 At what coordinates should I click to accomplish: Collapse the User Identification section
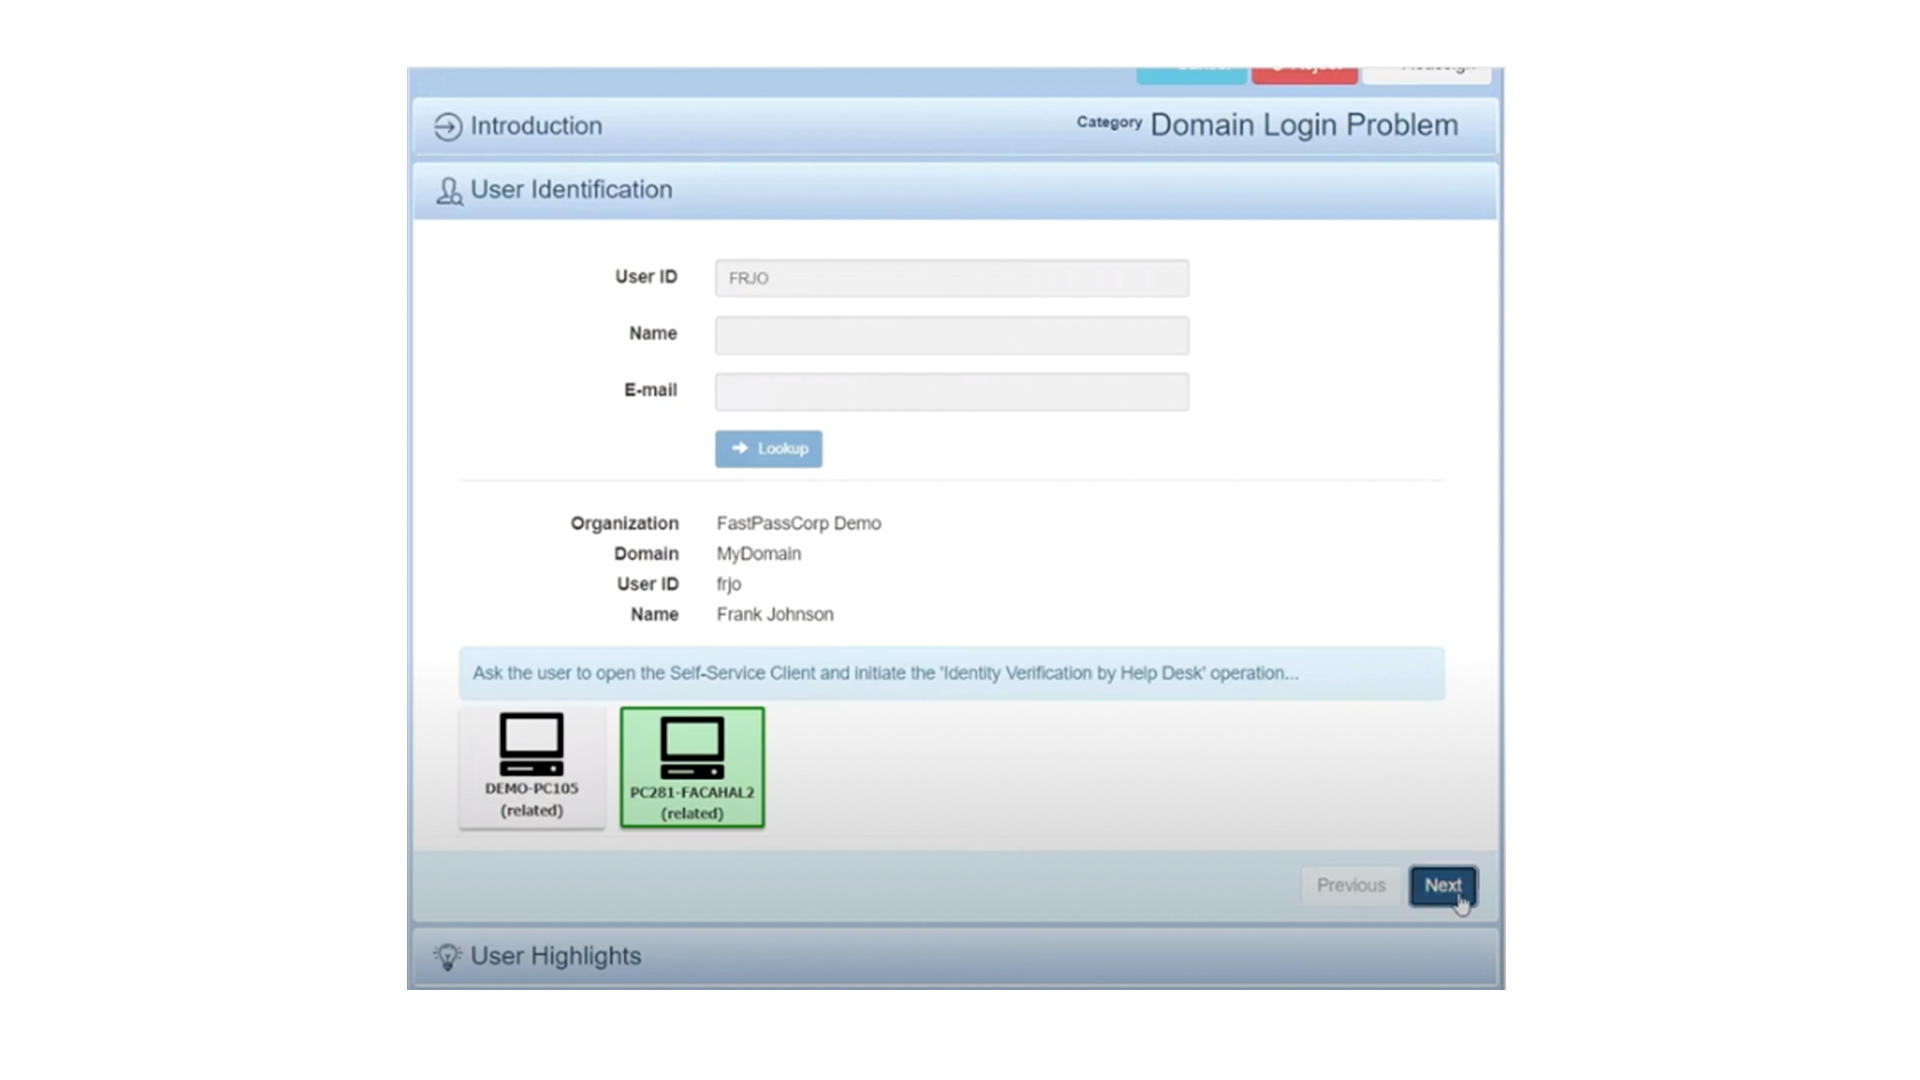pyautogui.click(x=571, y=190)
